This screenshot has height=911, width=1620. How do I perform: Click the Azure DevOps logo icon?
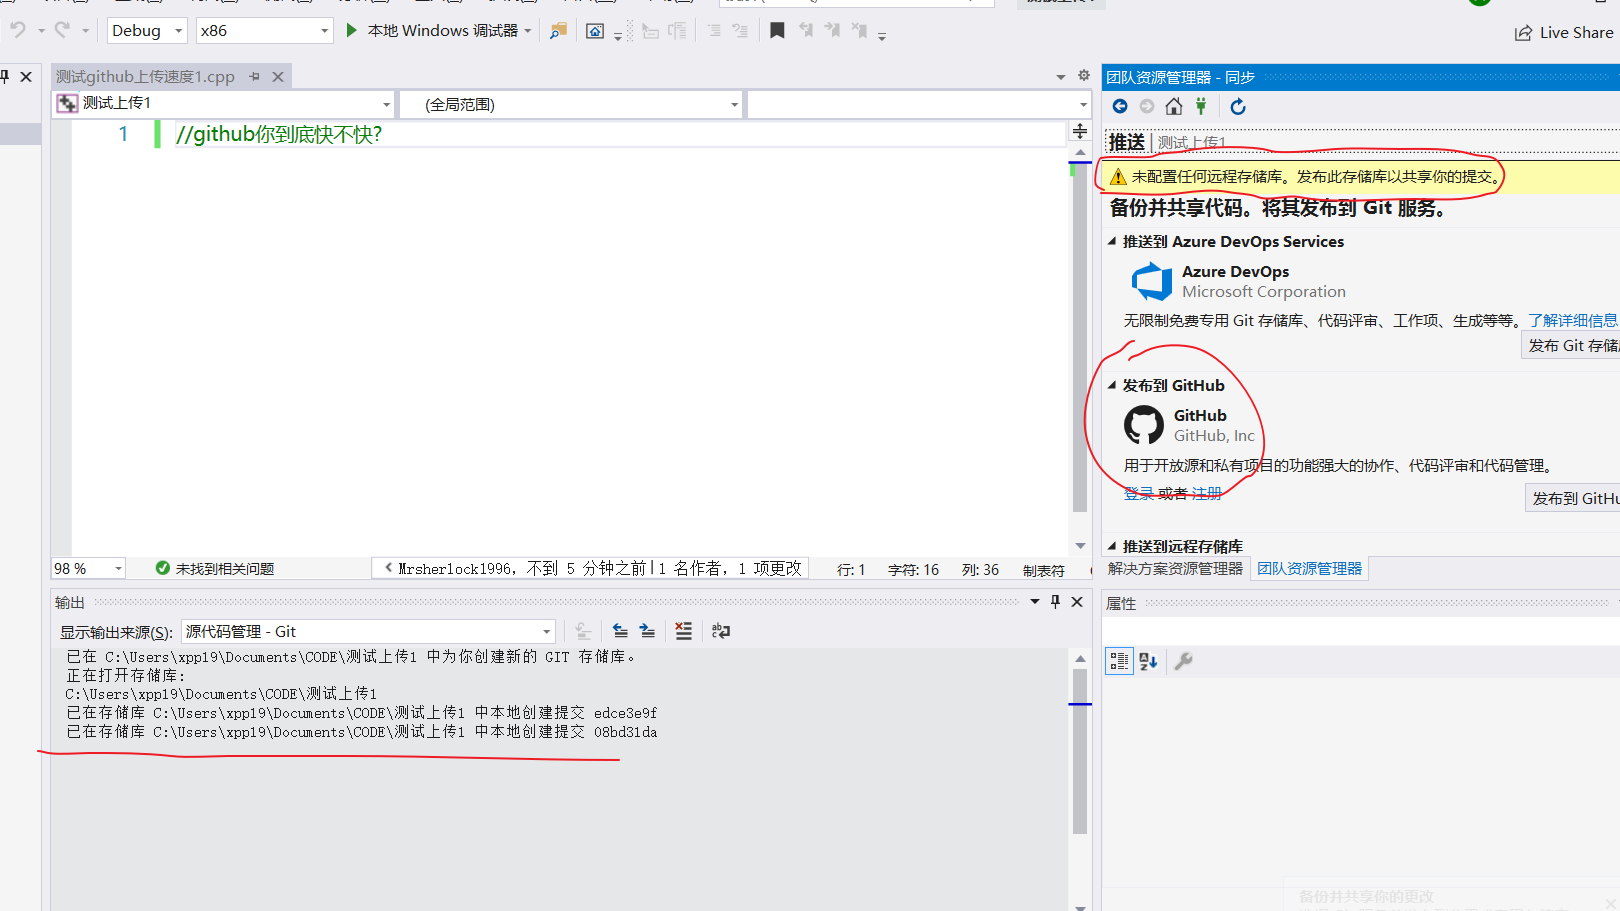coord(1152,282)
